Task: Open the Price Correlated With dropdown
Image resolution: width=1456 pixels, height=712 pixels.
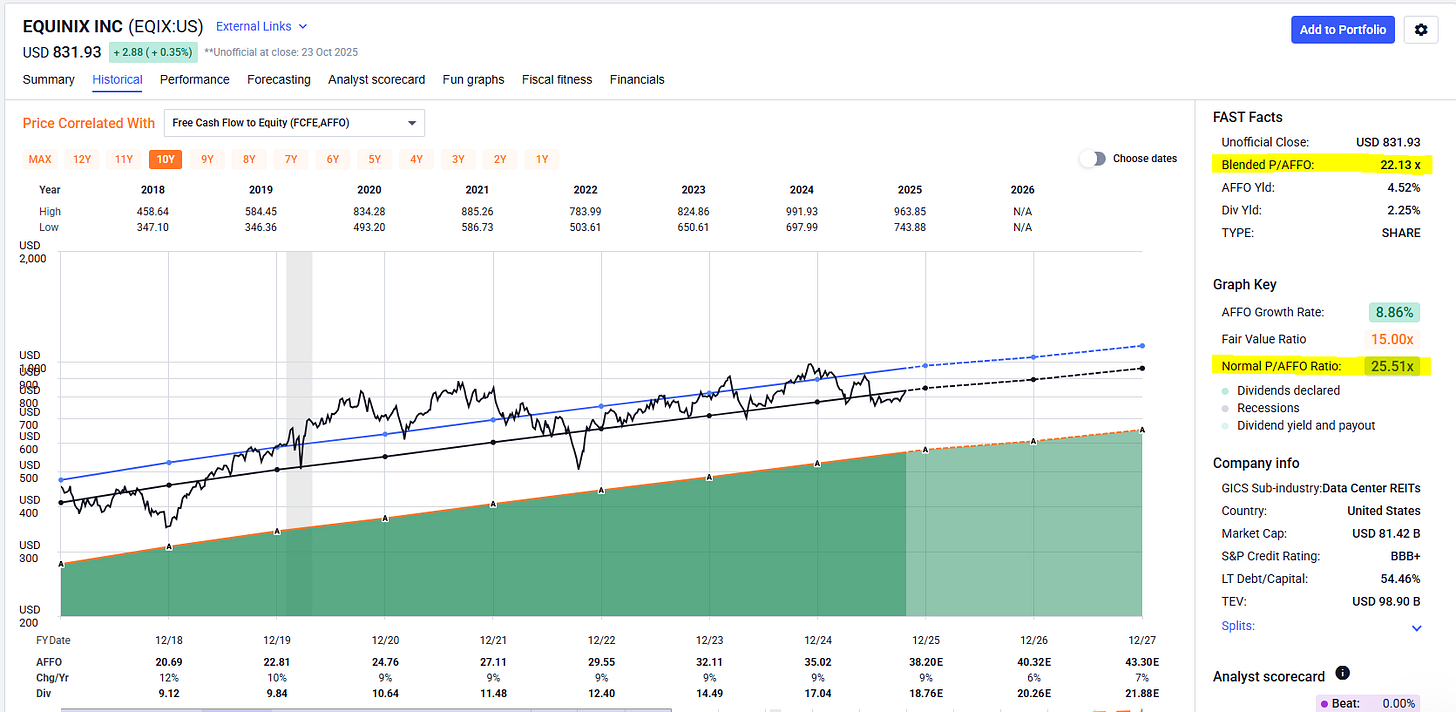Action: (294, 123)
